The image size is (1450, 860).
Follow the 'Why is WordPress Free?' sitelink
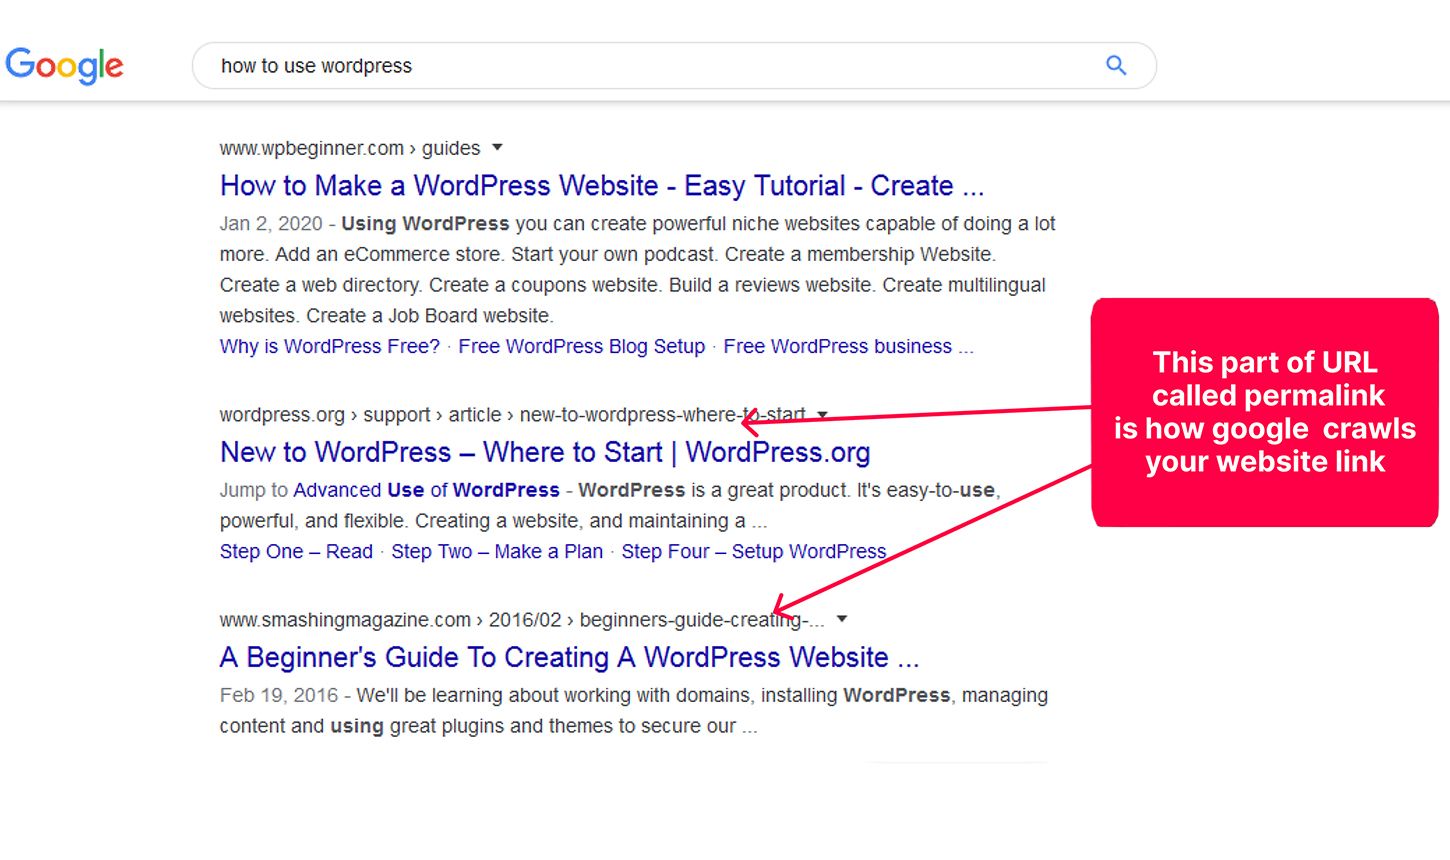(329, 347)
